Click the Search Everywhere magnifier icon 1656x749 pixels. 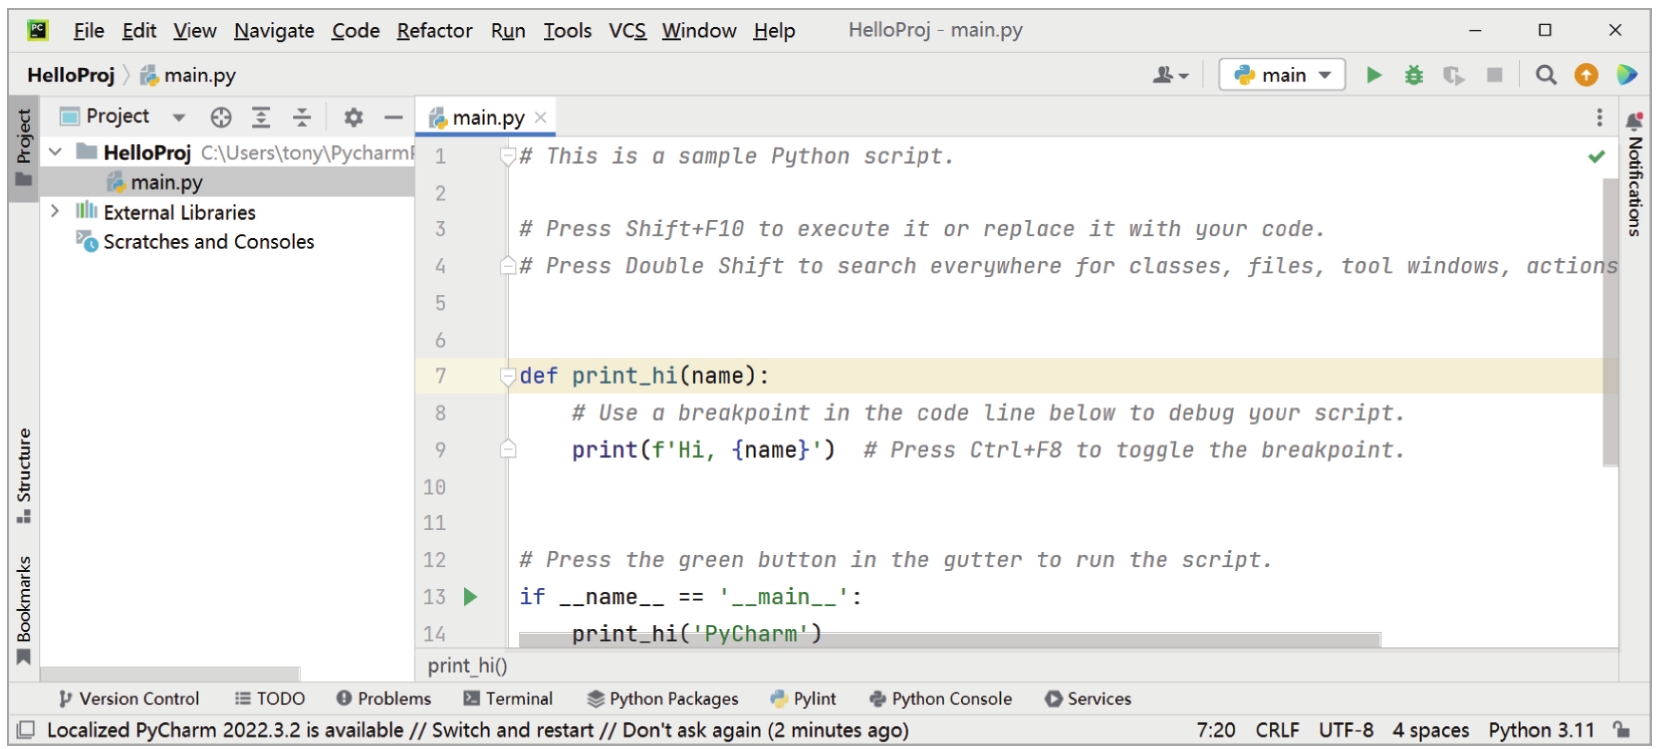coord(1546,75)
